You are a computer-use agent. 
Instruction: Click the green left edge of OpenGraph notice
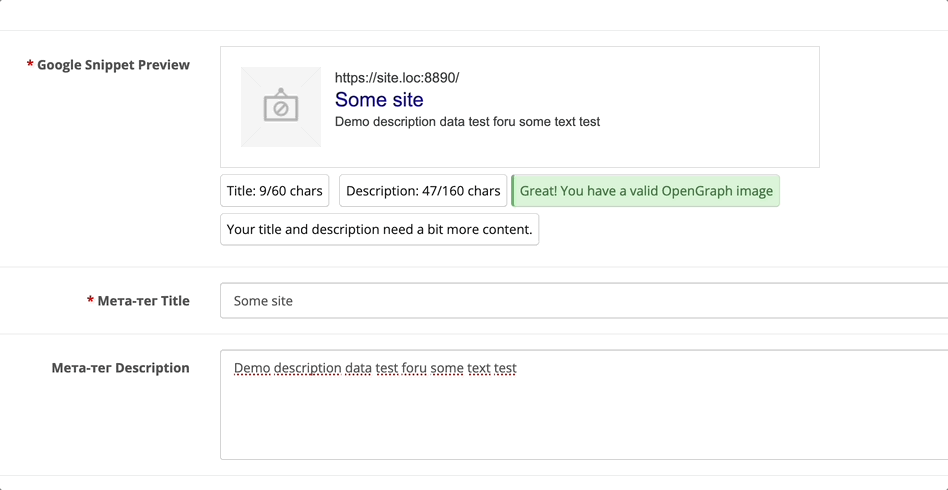[513, 191]
